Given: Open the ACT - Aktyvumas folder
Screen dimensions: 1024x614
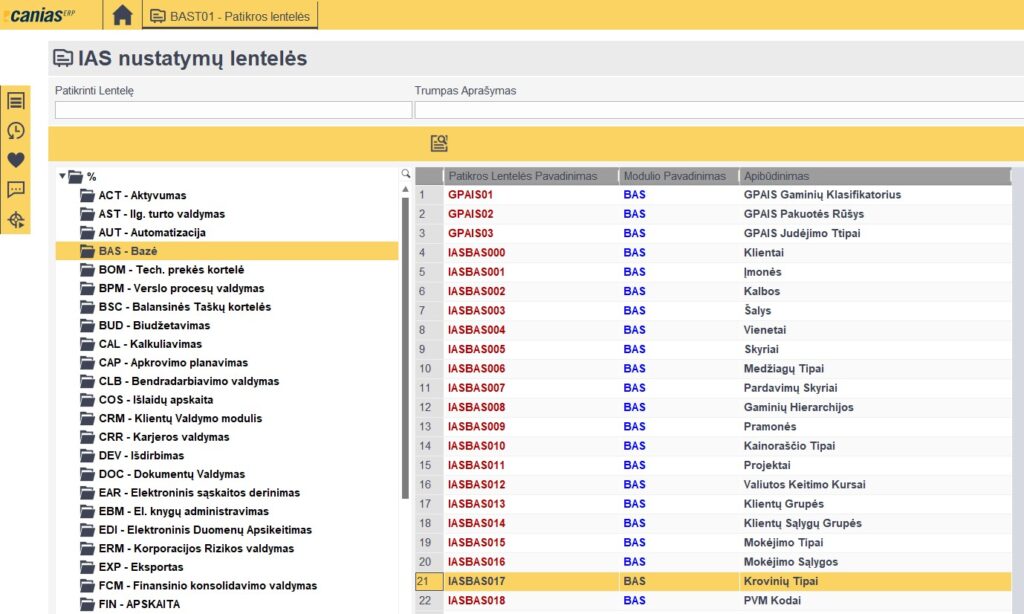Looking at the screenshot, I should (142, 195).
